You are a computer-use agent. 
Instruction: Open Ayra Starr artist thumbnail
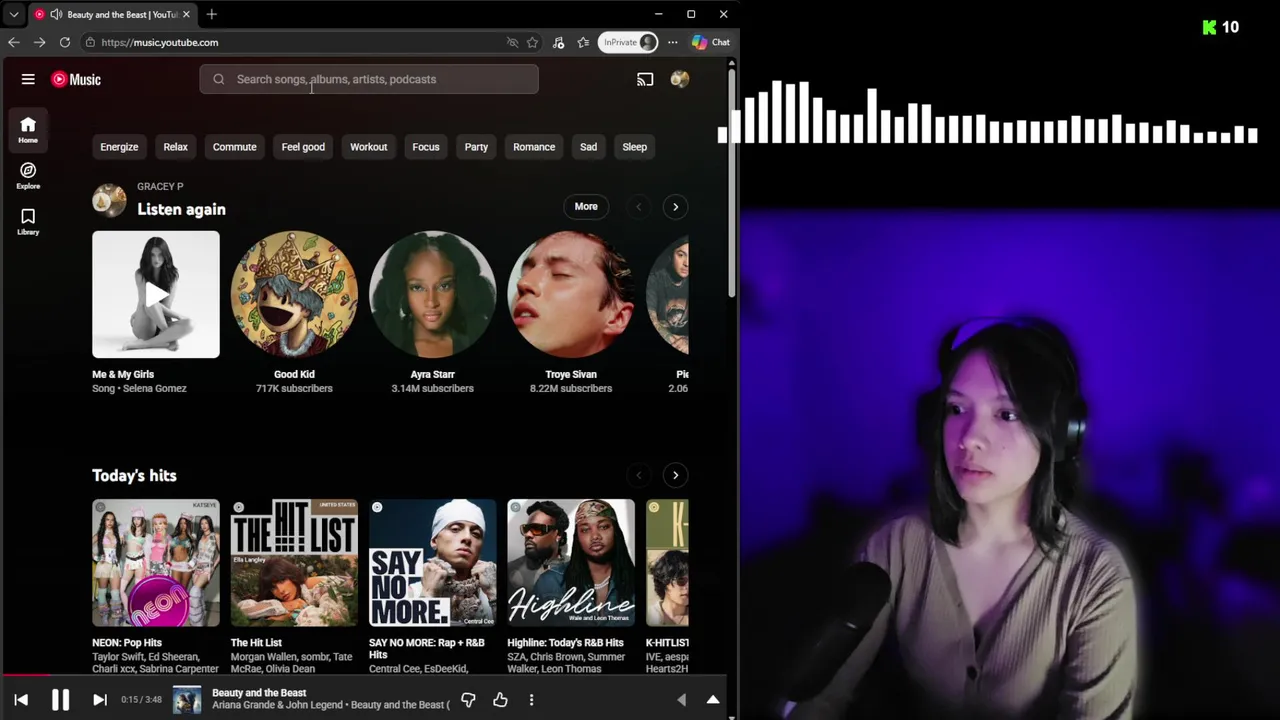(x=432, y=294)
